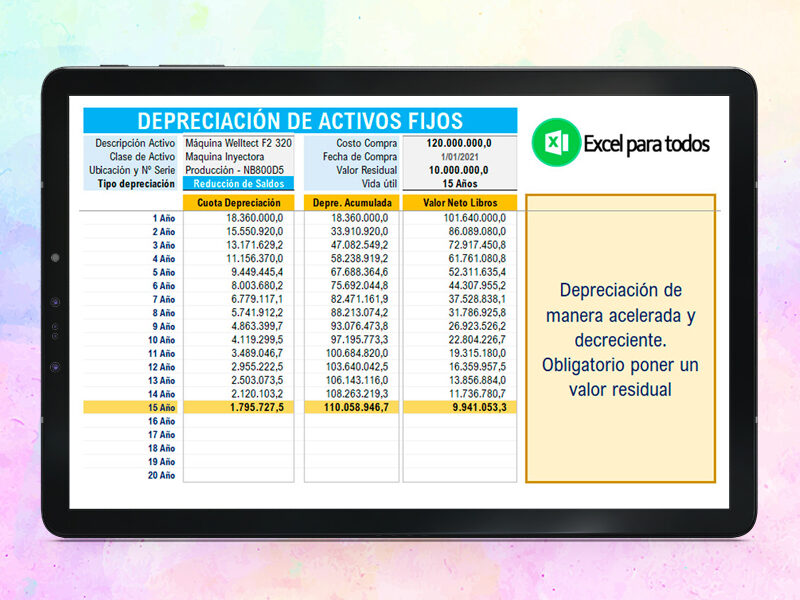Click the Depre. Acumulada column header
The width and height of the screenshot is (800, 600).
pyautogui.click(x=352, y=203)
